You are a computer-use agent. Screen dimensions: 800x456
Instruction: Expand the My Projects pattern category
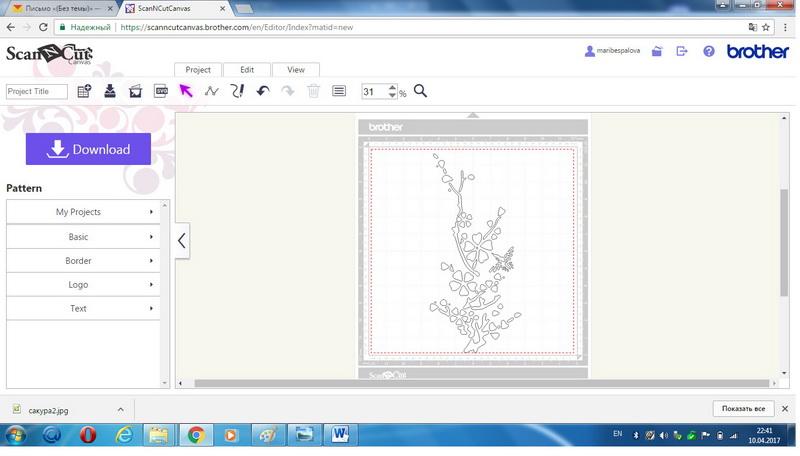click(x=83, y=212)
